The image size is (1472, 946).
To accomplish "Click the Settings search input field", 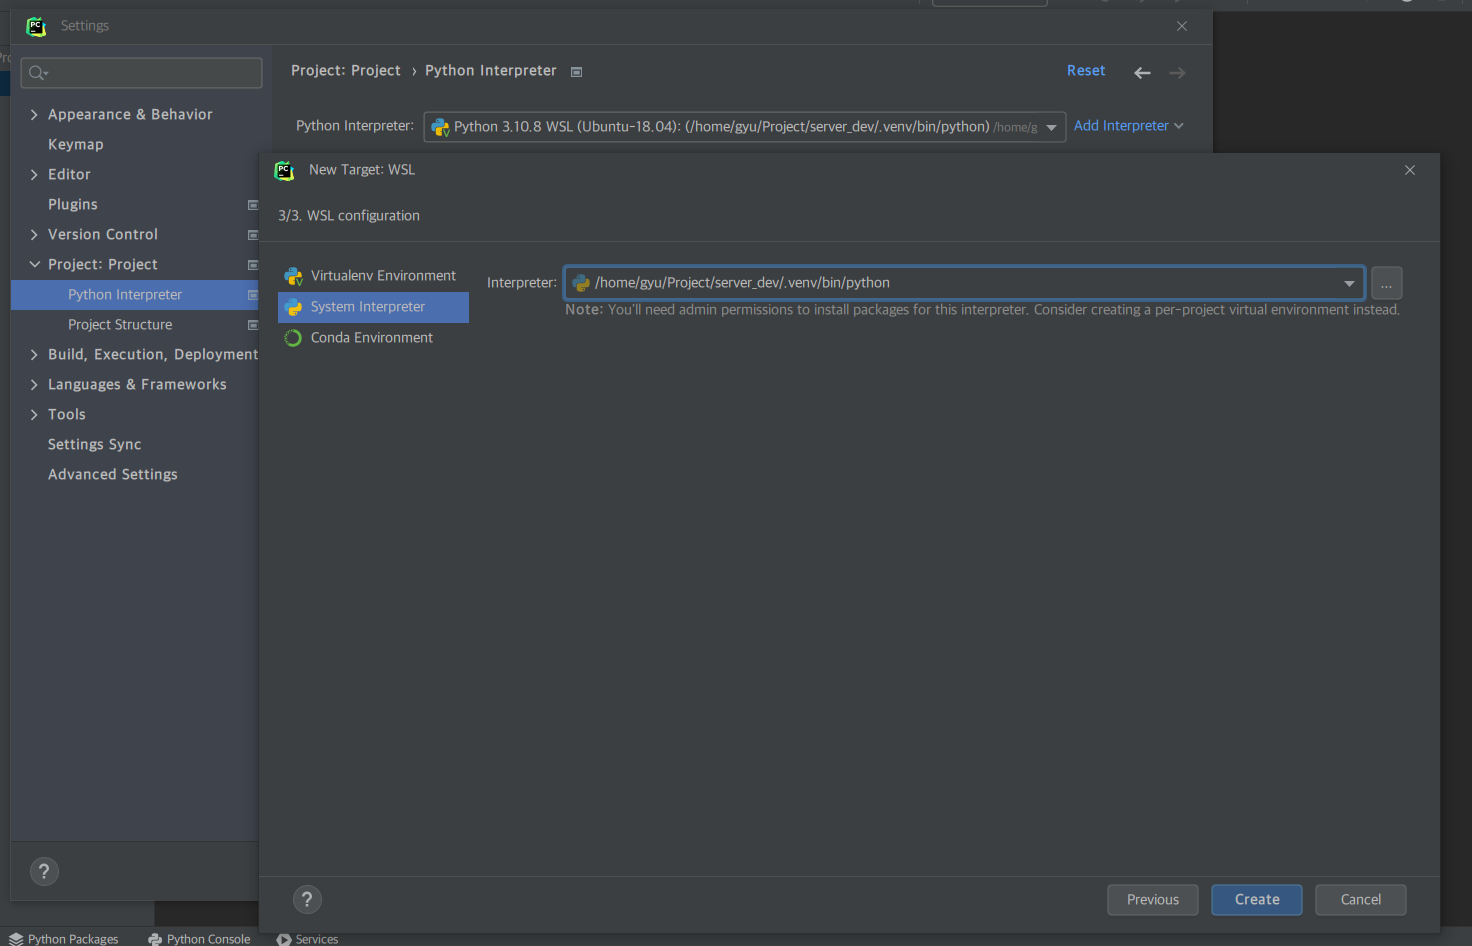I will click(142, 72).
